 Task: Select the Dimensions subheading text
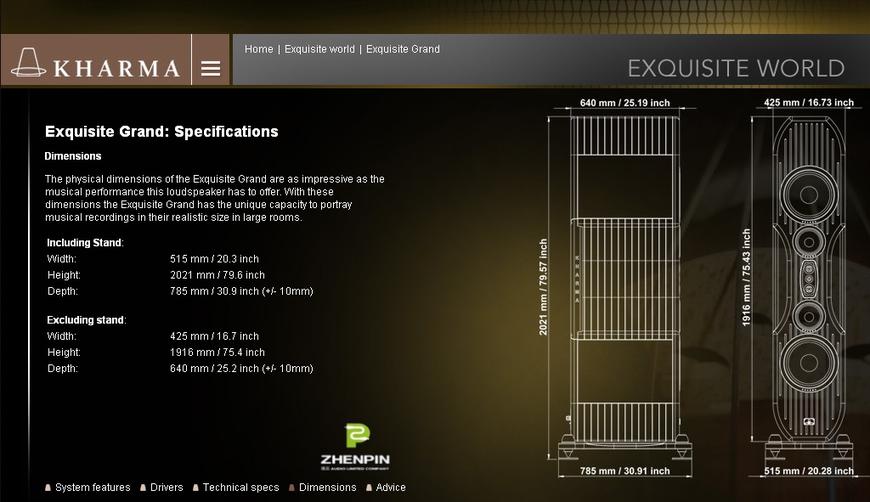click(73, 156)
